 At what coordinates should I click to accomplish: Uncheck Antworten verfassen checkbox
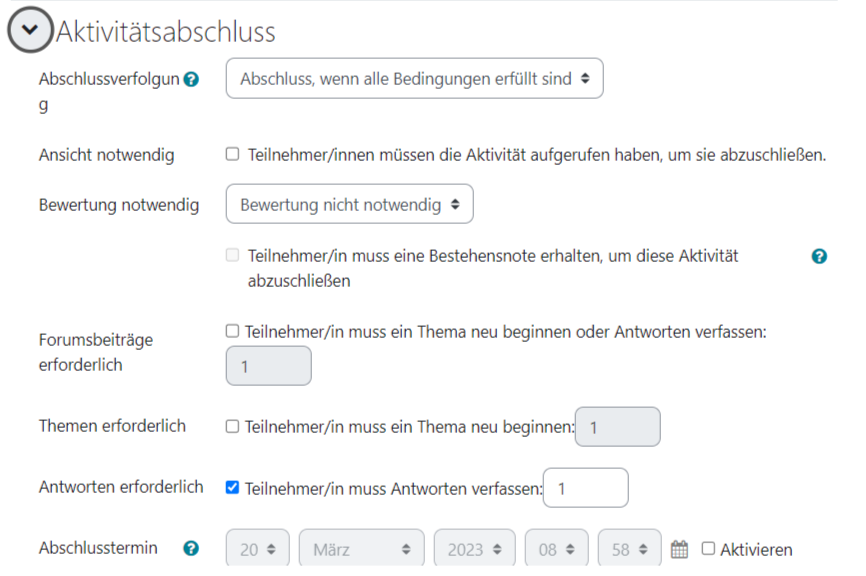[233, 488]
